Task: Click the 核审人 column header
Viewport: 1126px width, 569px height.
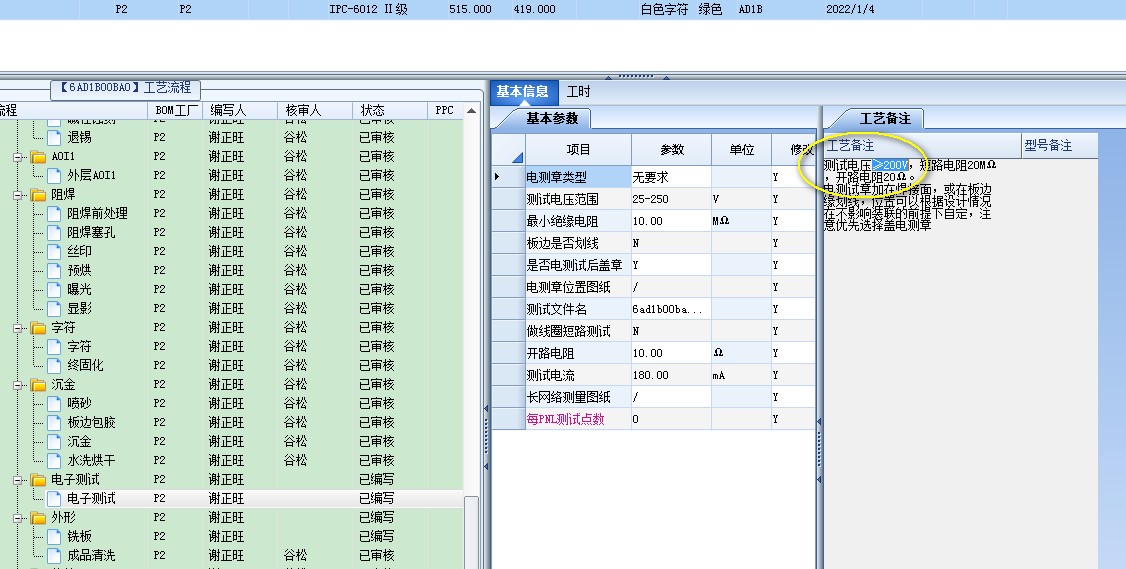Action: (315, 111)
